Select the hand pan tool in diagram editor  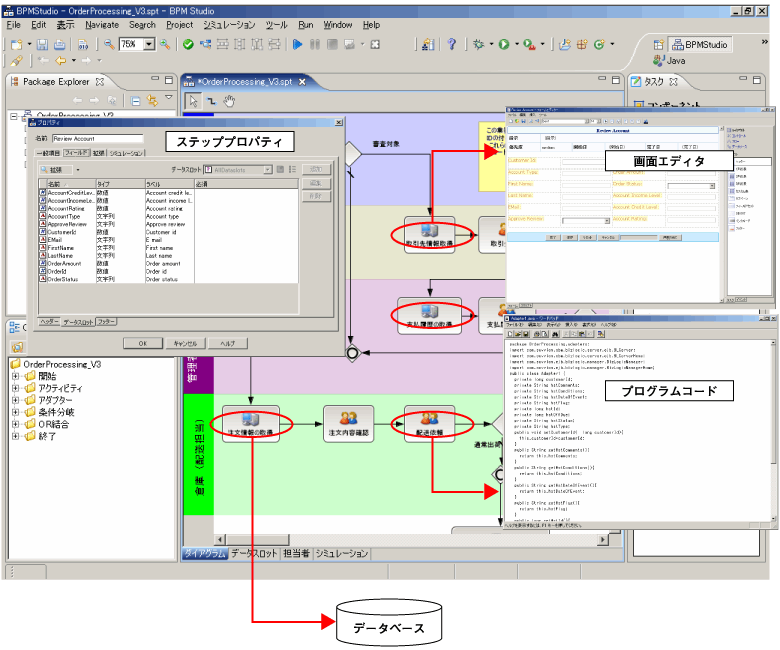[x=229, y=101]
